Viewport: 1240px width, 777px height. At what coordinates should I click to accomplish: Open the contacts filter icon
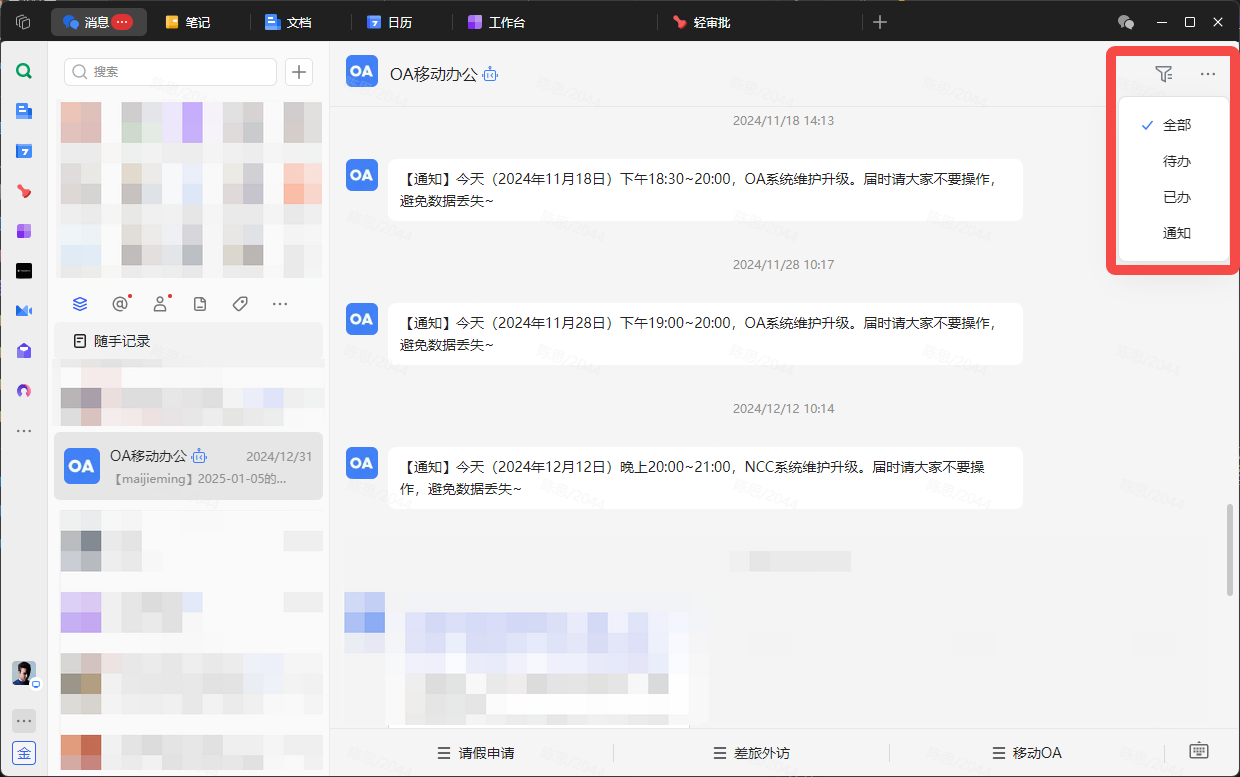(160, 303)
